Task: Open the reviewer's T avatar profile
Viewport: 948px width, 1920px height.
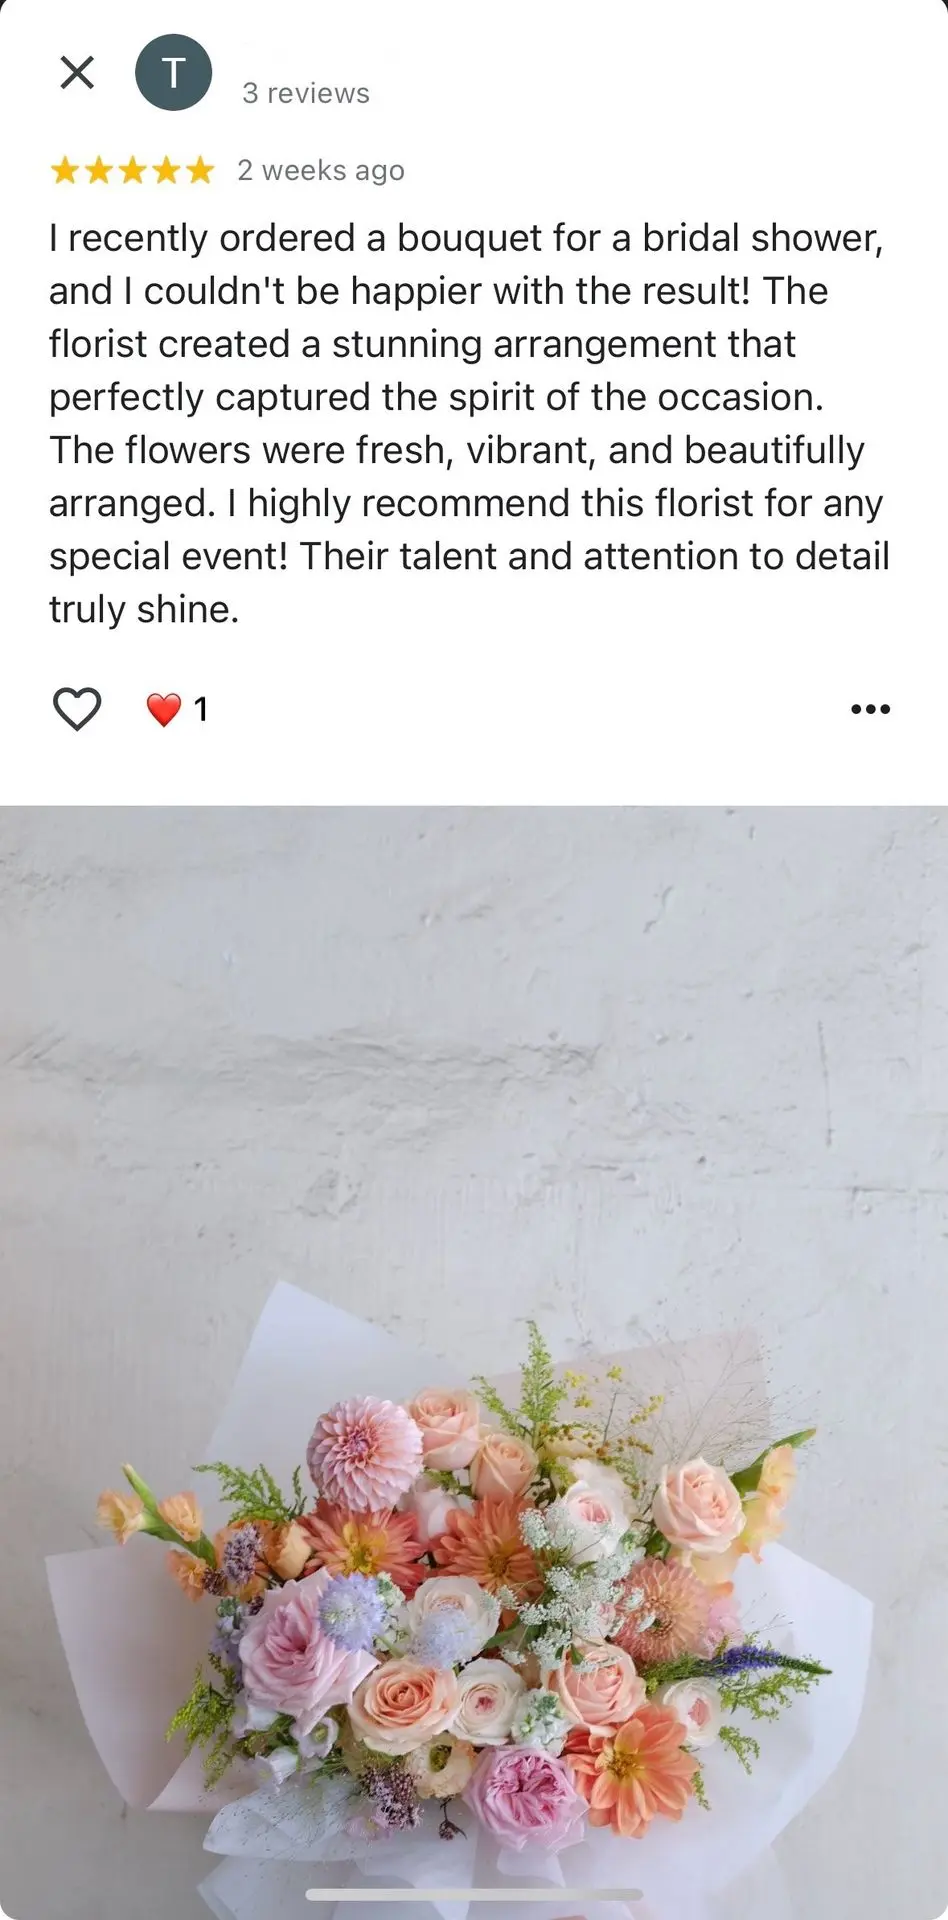Action: pyautogui.click(x=174, y=72)
